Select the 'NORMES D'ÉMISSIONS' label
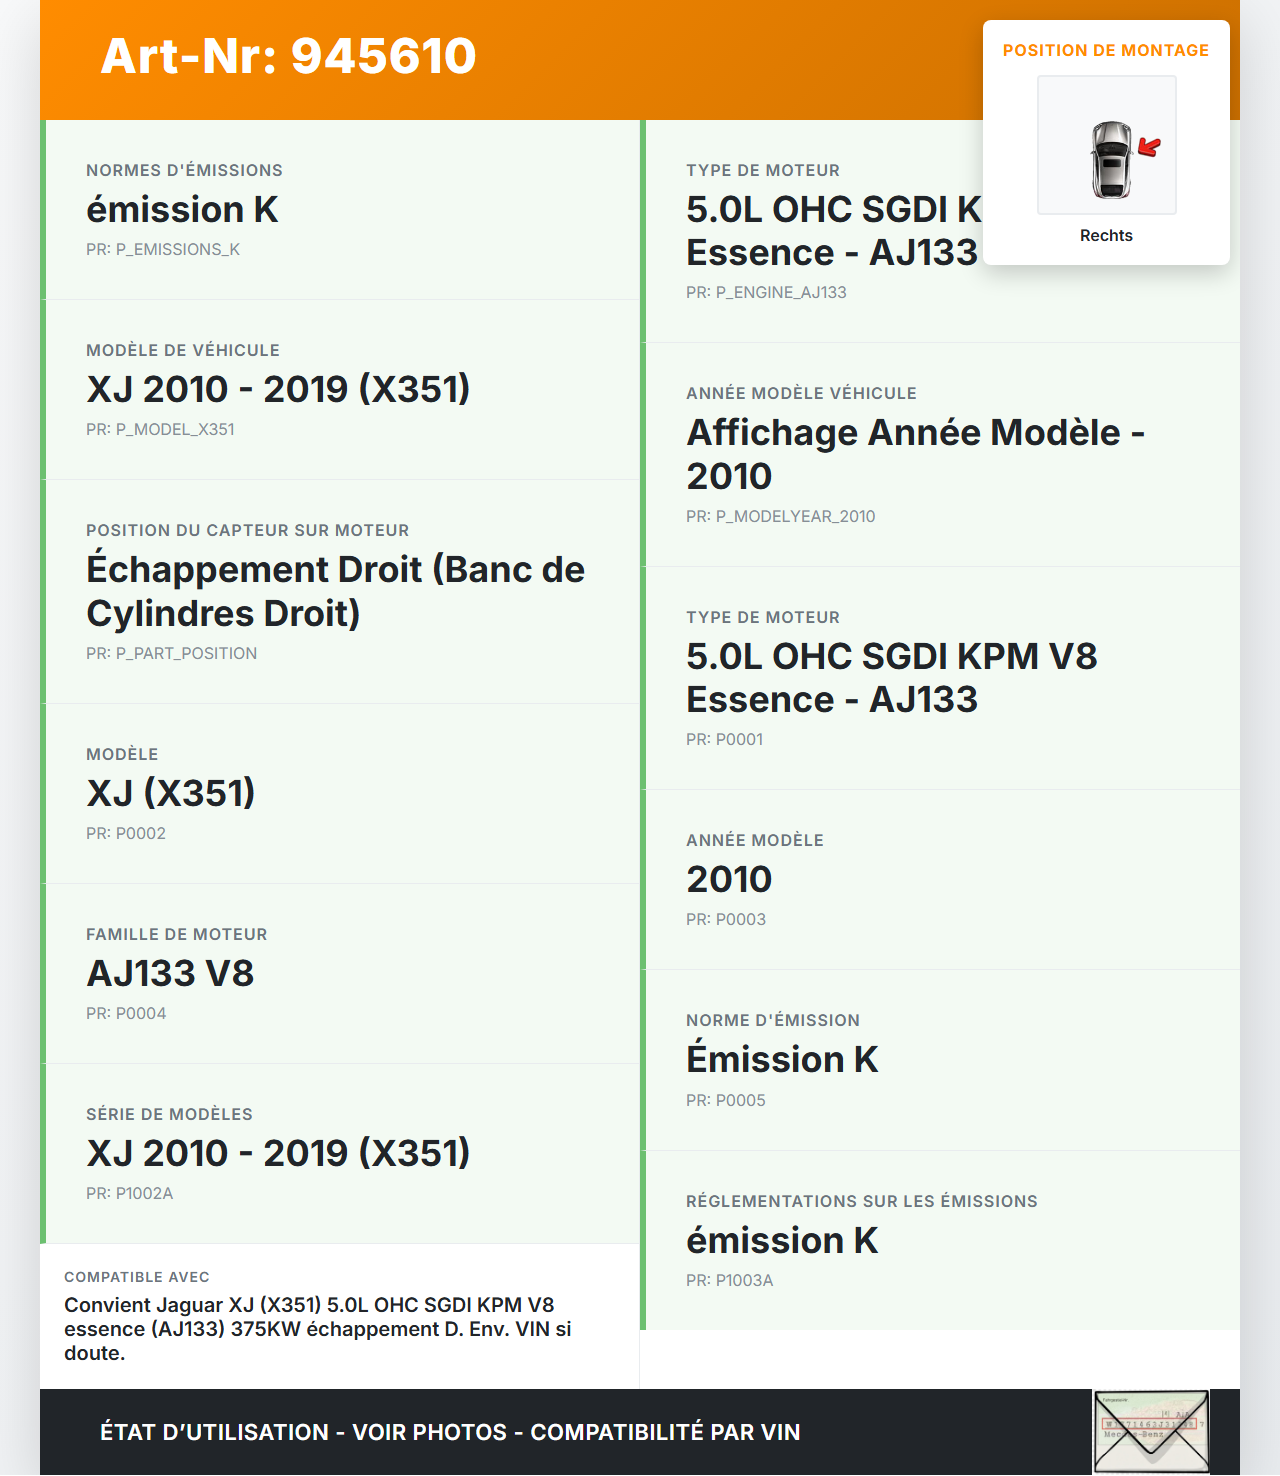The image size is (1280, 1476). [184, 170]
